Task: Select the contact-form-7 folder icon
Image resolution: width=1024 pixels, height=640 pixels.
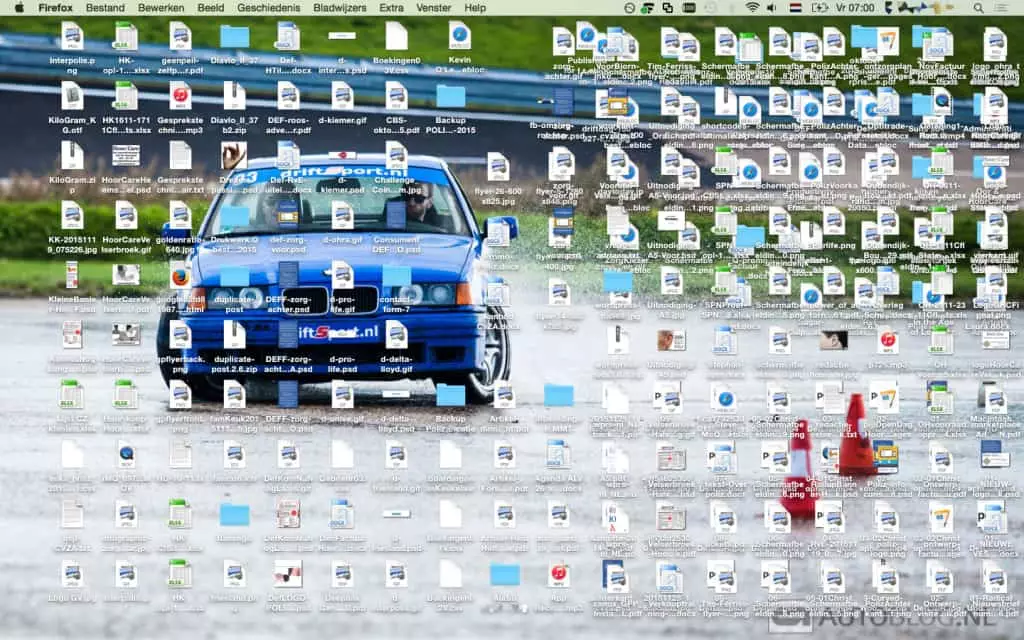Action: (x=396, y=276)
